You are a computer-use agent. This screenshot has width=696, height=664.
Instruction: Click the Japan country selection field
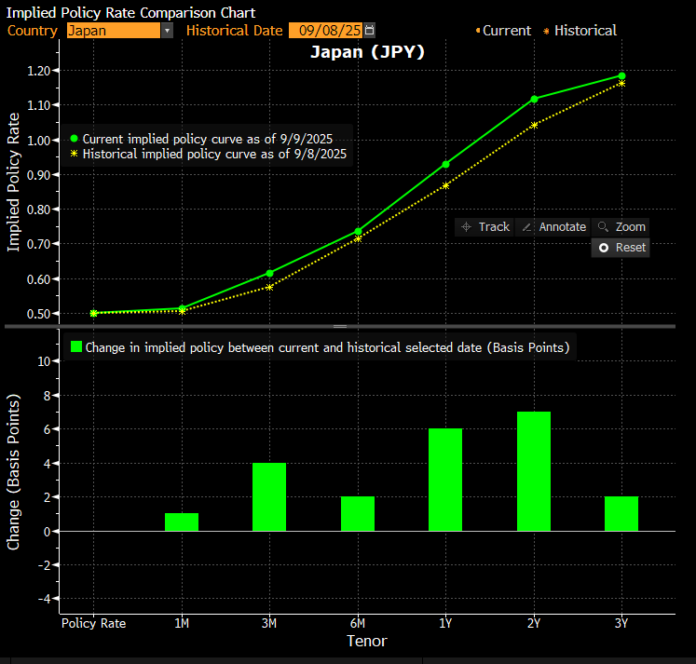pyautogui.click(x=114, y=31)
